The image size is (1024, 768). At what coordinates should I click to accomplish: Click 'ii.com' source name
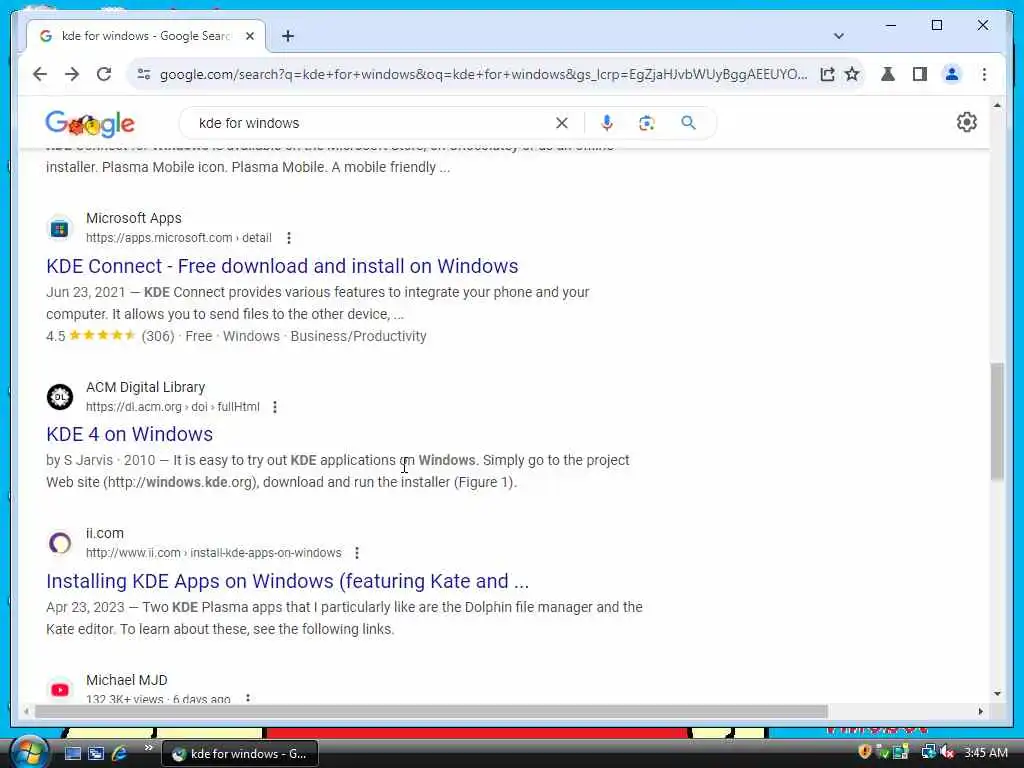pyautogui.click(x=104, y=534)
